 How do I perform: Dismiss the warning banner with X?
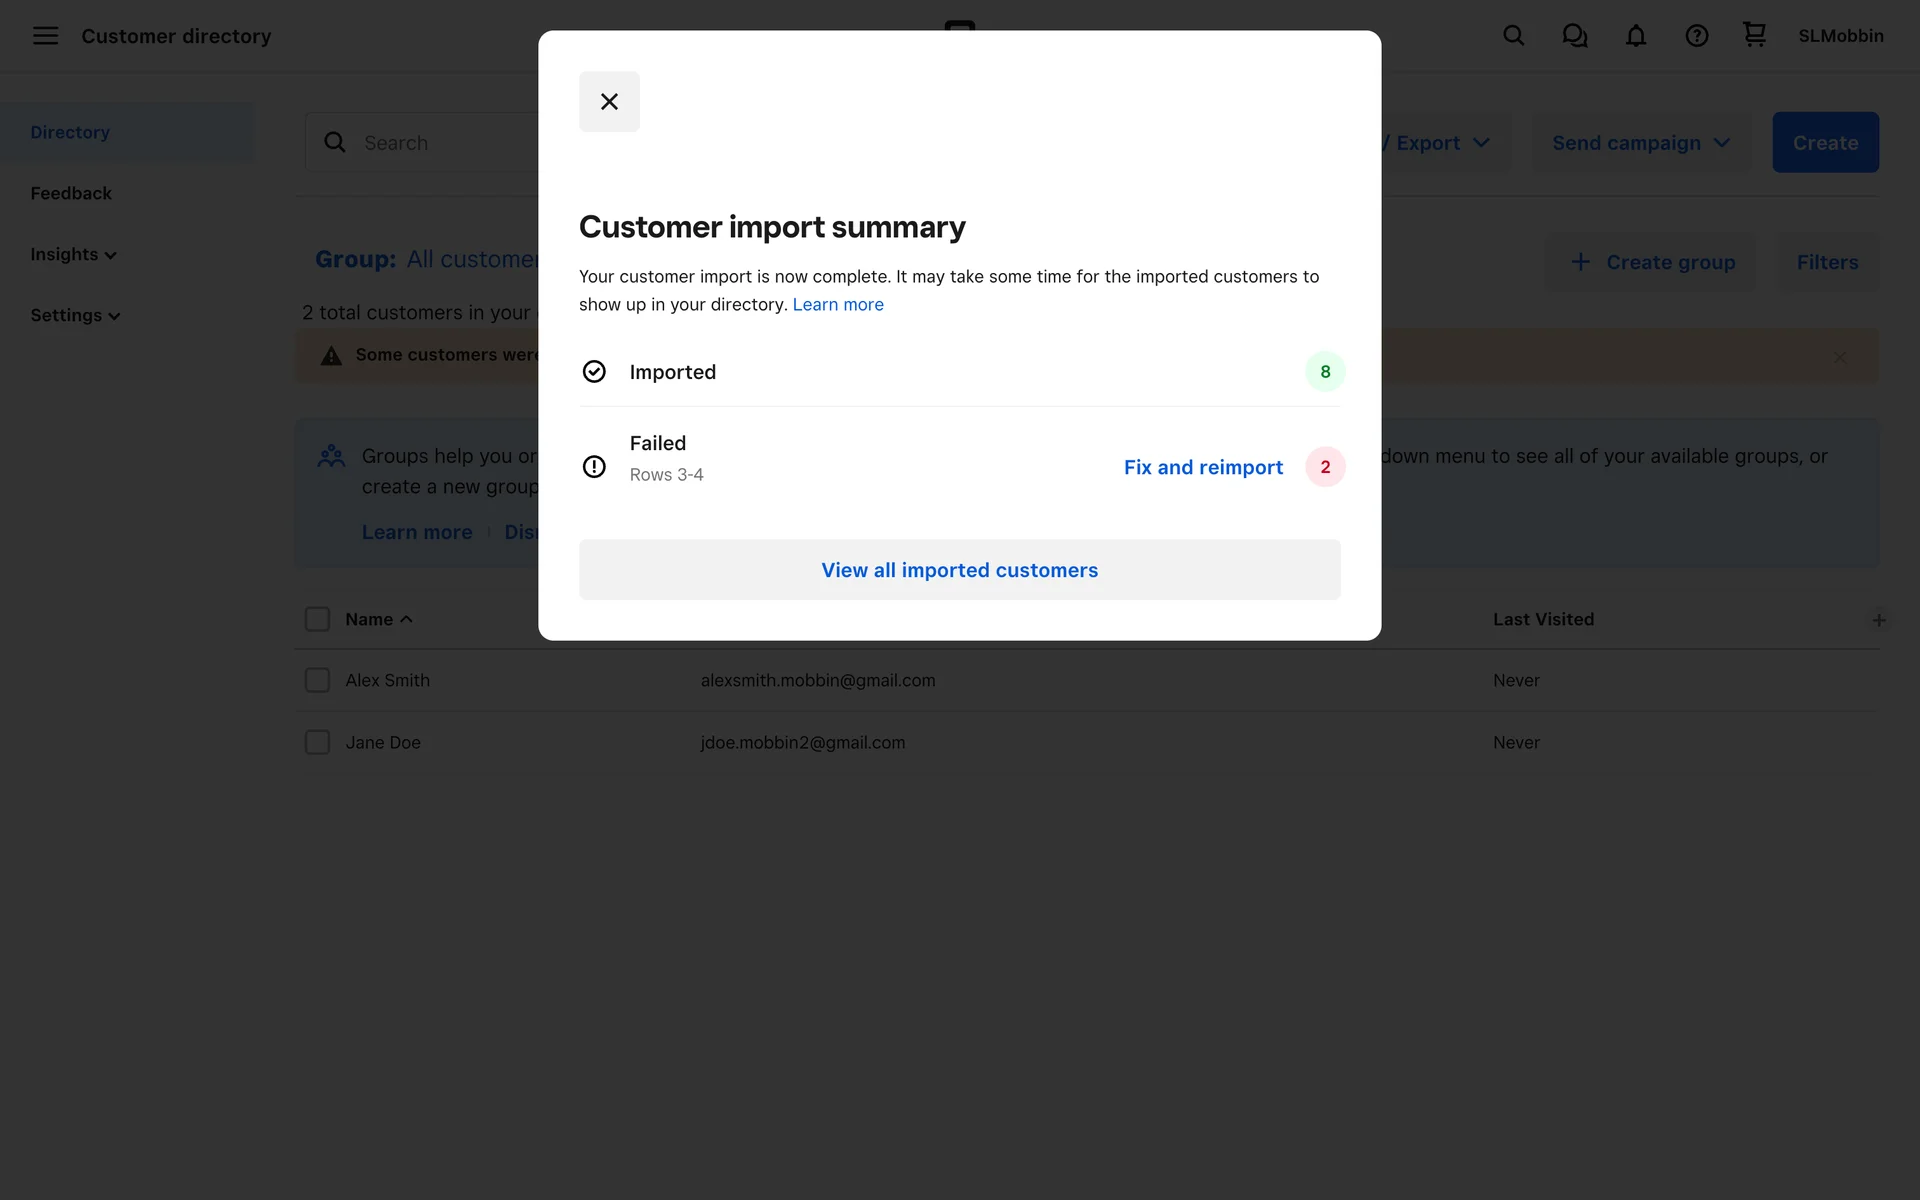point(1840,357)
